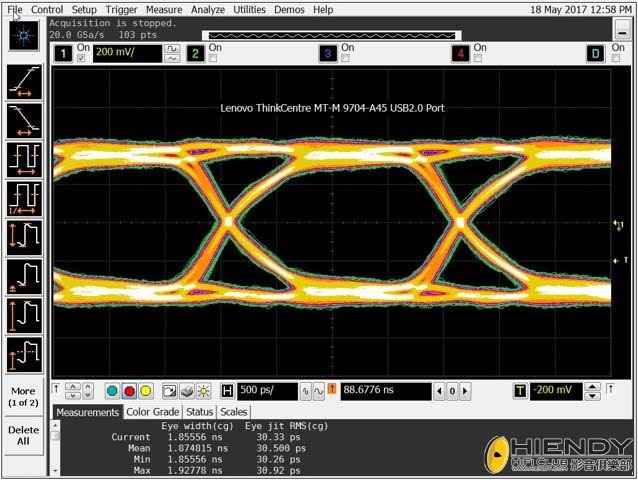
Task: Enable channel 3 On checkbox
Action: point(345,59)
